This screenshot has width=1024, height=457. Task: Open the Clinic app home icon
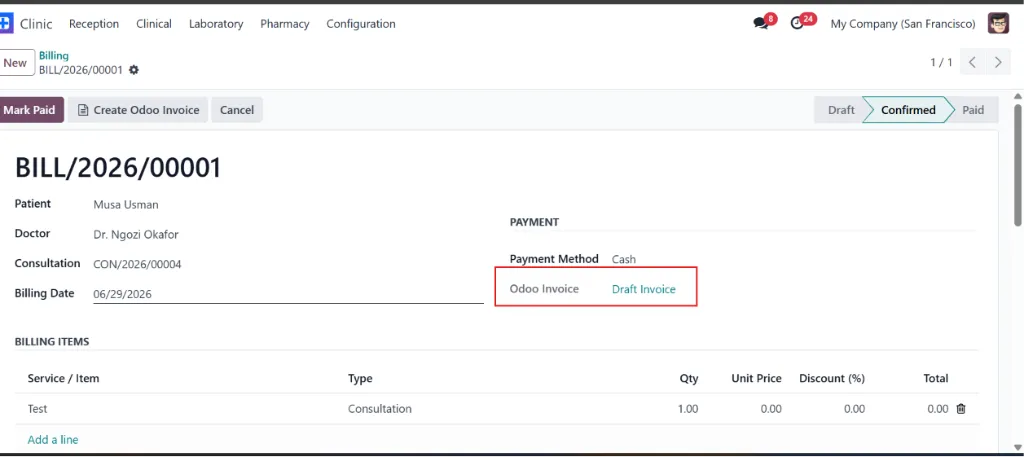[5, 24]
